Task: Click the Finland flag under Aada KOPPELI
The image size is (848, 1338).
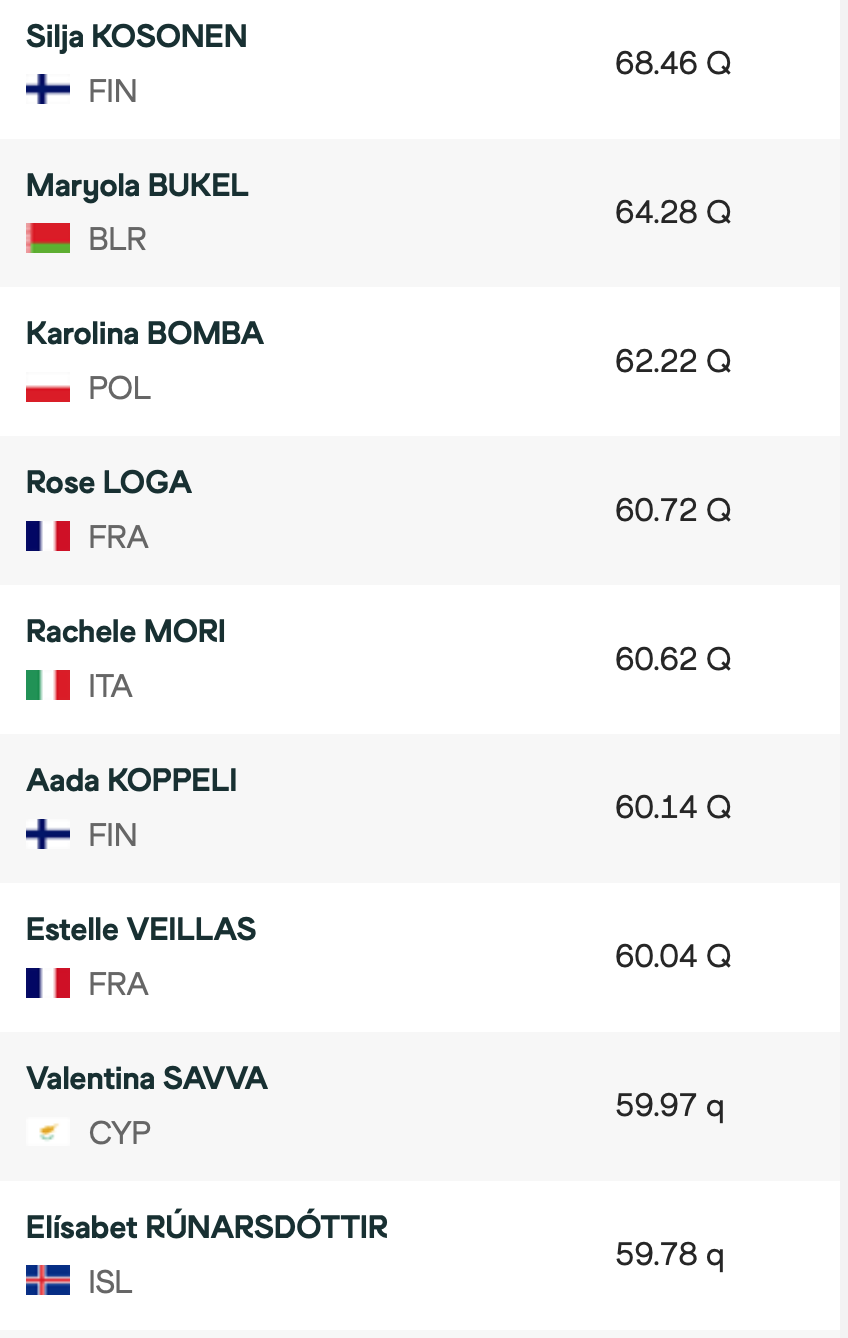Action: point(48,834)
